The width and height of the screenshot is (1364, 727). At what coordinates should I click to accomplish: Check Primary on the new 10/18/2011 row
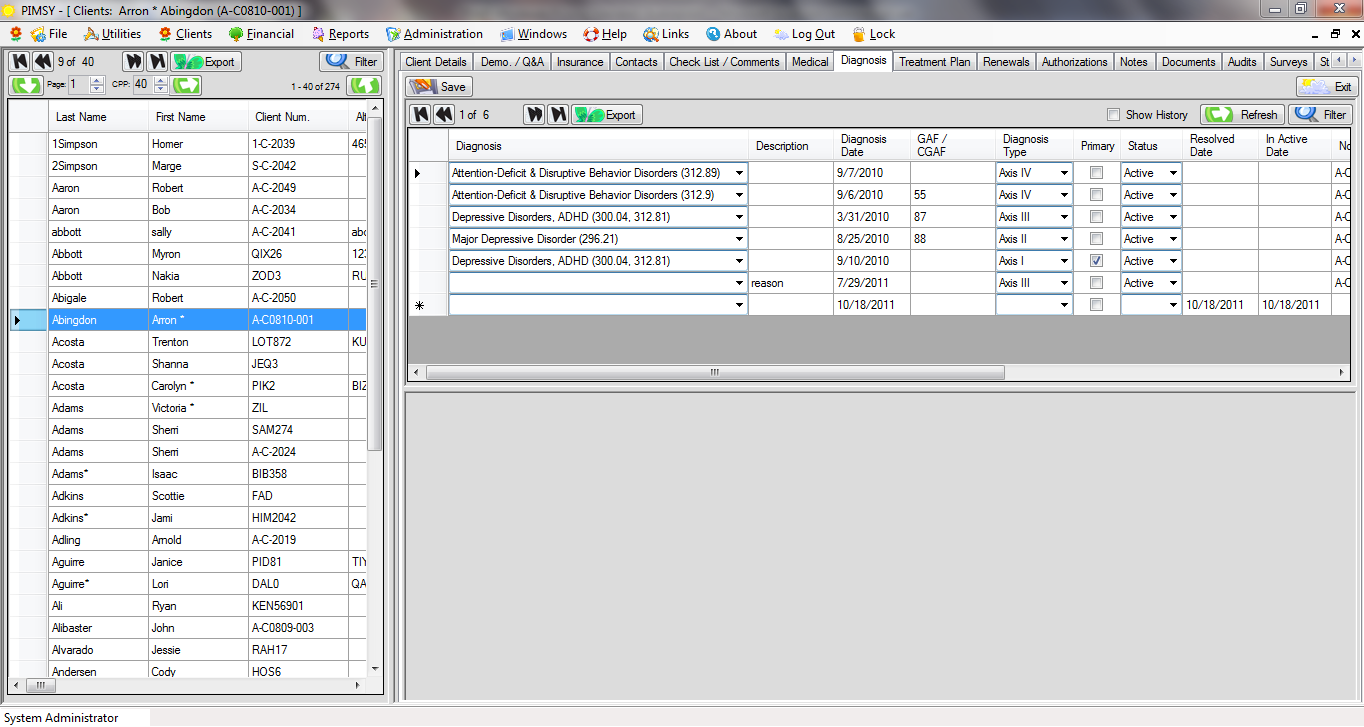[x=1096, y=304]
